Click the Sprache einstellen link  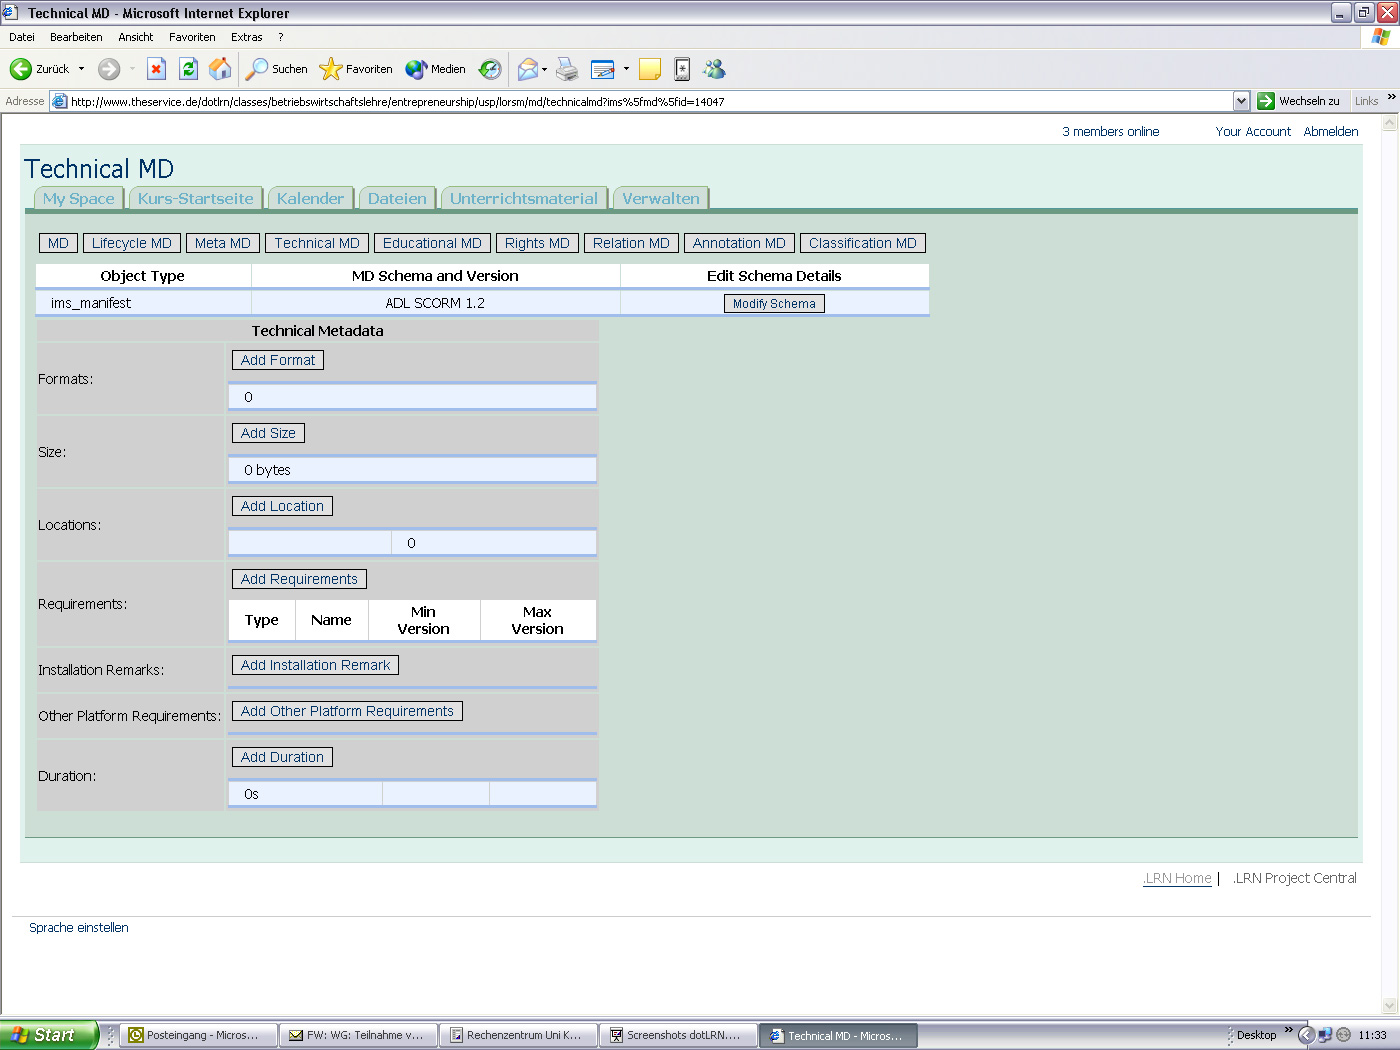pyautogui.click(x=78, y=927)
